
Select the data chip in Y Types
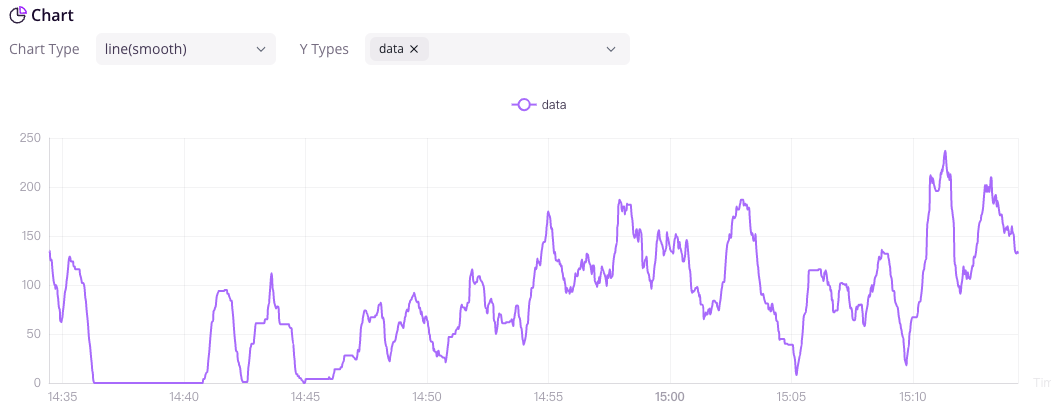point(391,49)
